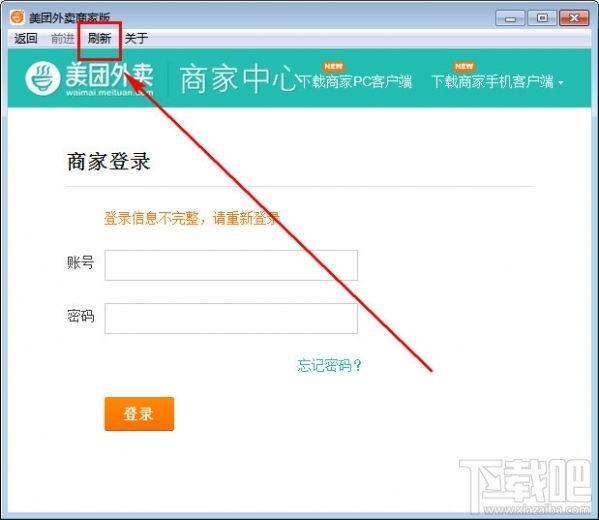Click the 商家登录 heading text
Screen dimensions: 599x520
[108, 161]
